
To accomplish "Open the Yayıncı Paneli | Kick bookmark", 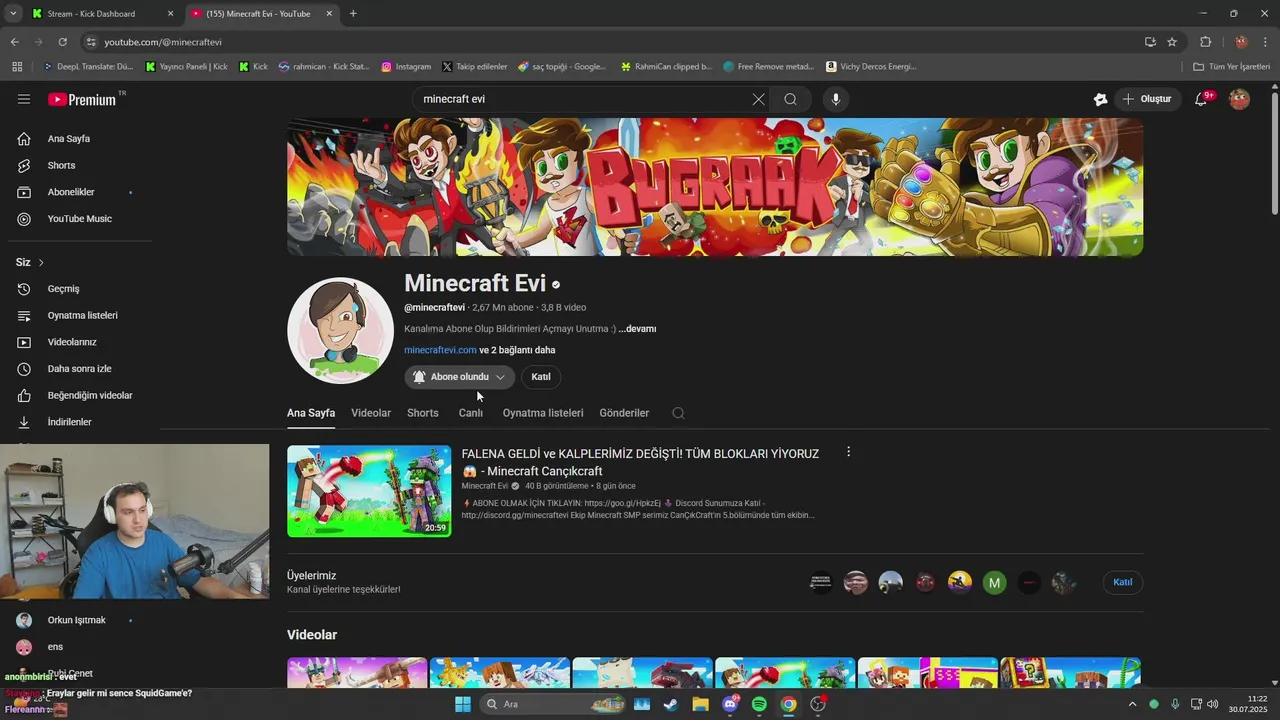I will 187,67.
